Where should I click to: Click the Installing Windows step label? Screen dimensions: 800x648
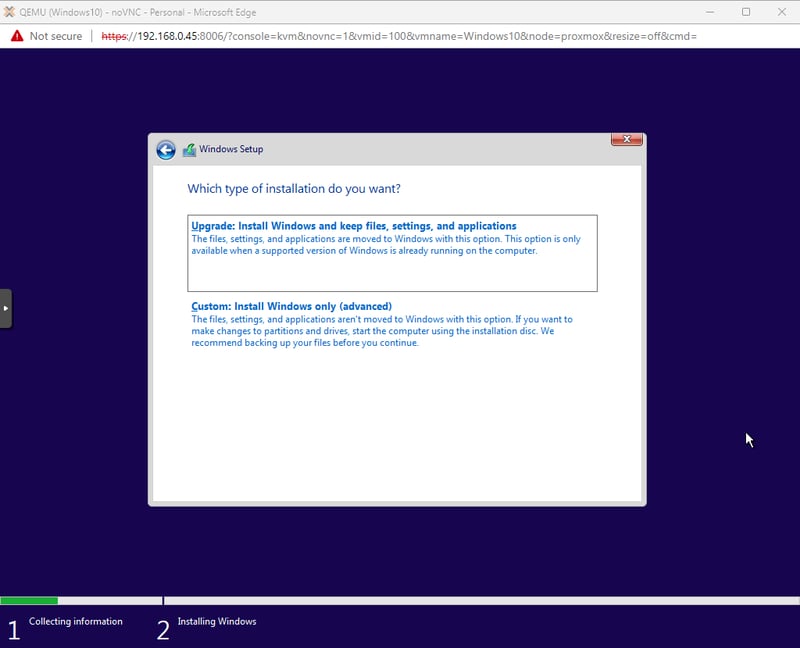[x=217, y=622]
